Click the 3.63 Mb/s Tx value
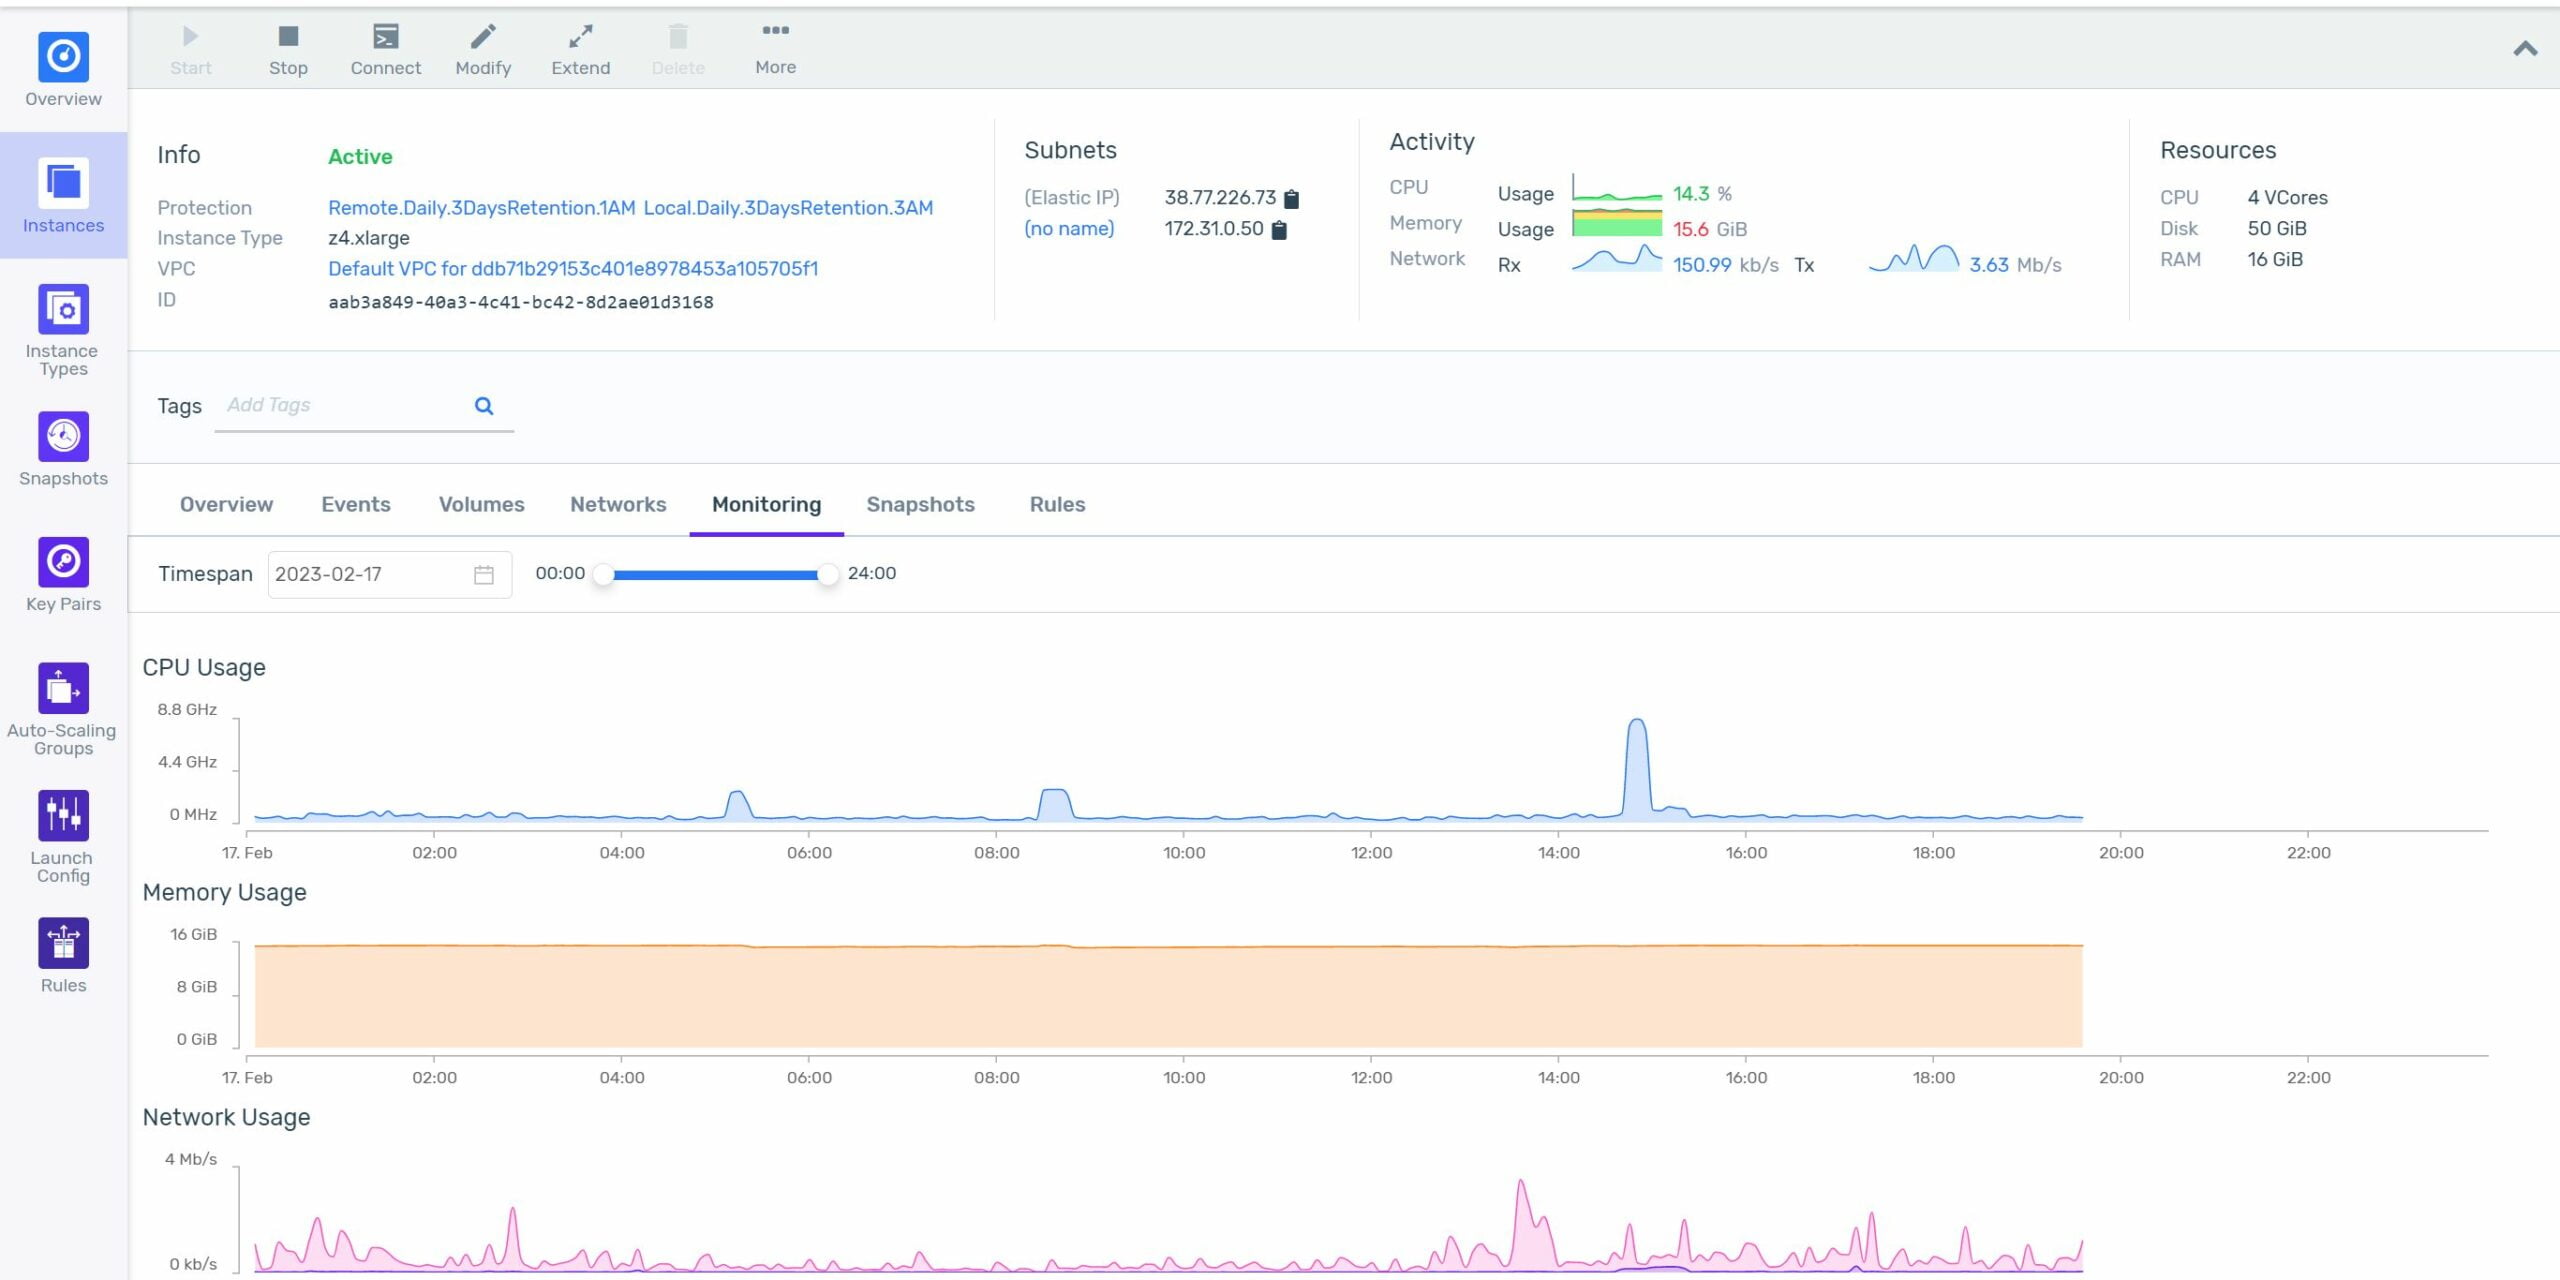This screenshot has height=1280, width=2560. pyautogui.click(x=2015, y=265)
